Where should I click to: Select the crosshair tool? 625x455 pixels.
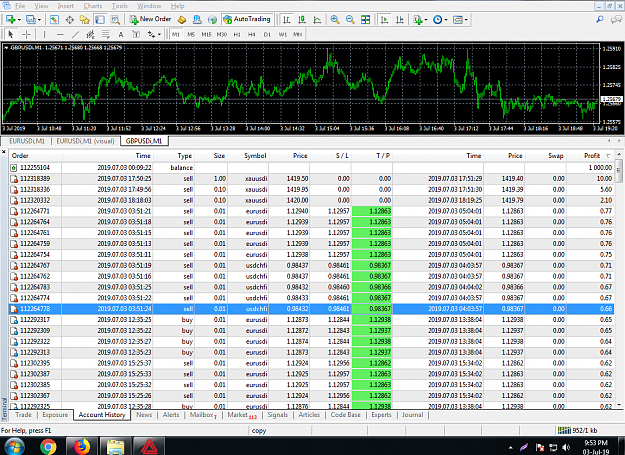pos(26,35)
